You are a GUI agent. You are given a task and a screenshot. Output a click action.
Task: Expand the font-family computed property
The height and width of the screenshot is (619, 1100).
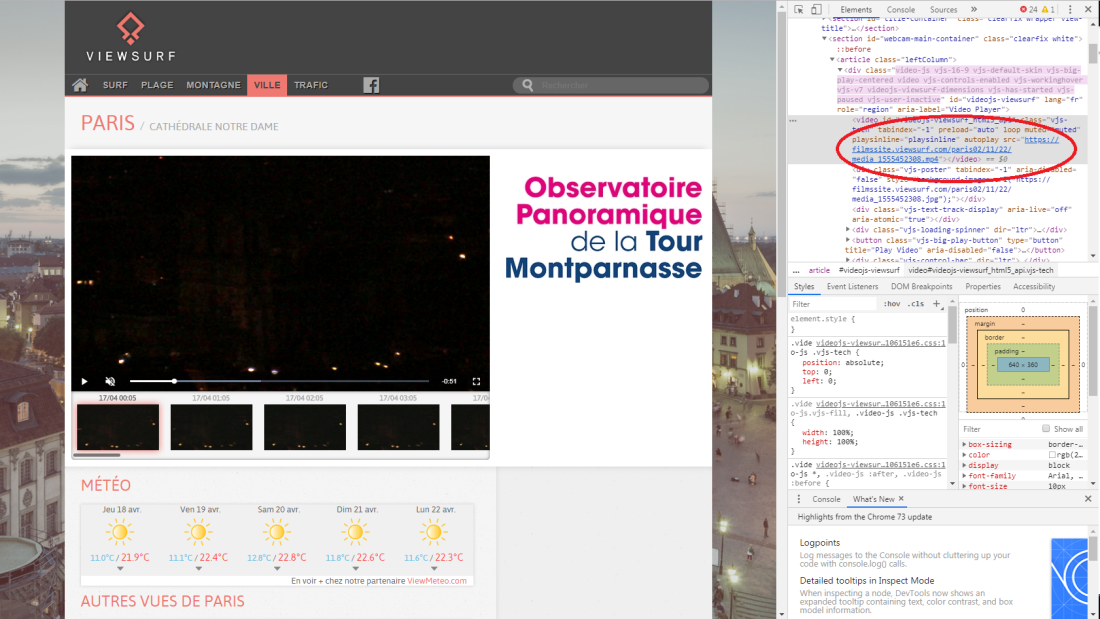pyautogui.click(x=965, y=476)
